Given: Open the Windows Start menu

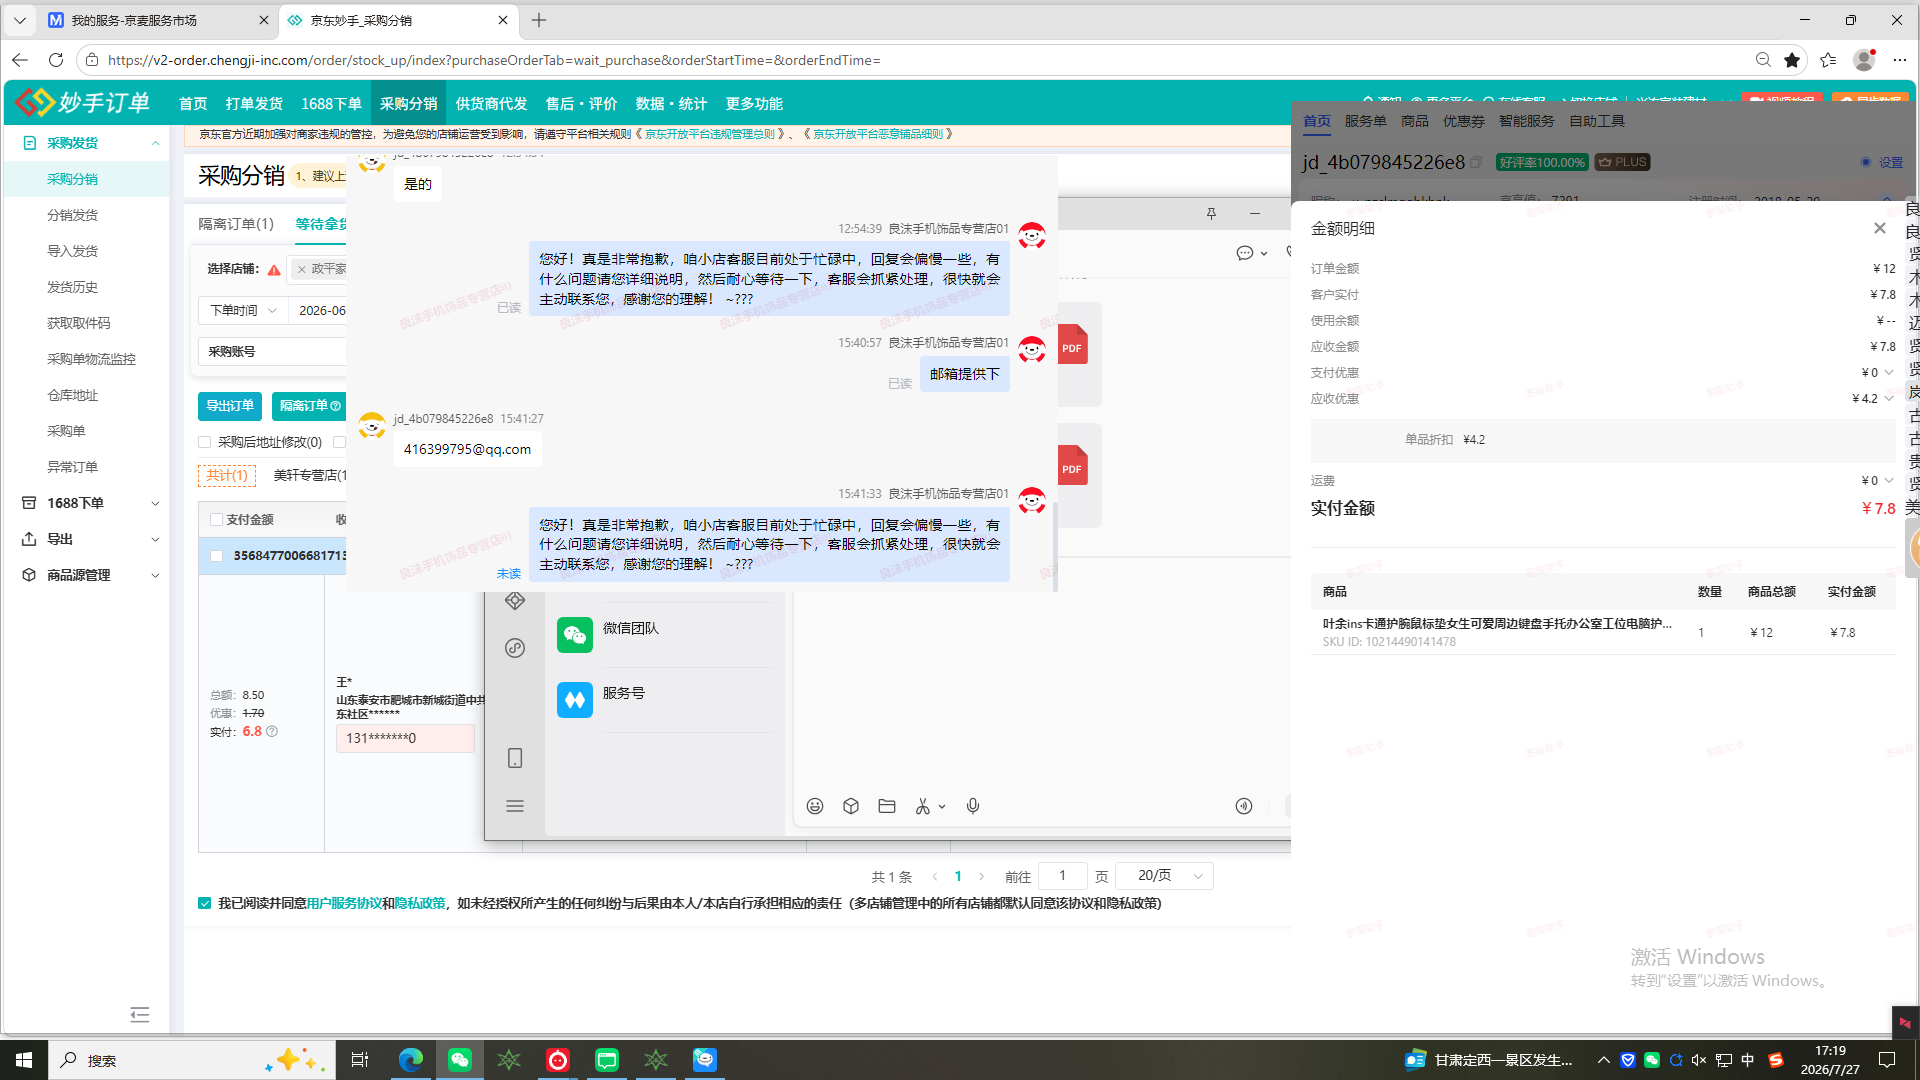Looking at the screenshot, I should tap(24, 1060).
